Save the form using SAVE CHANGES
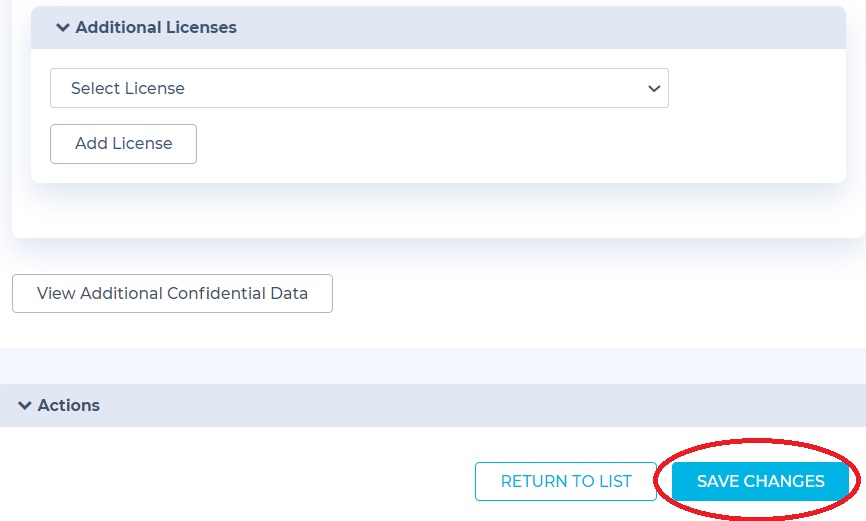 click(x=760, y=481)
